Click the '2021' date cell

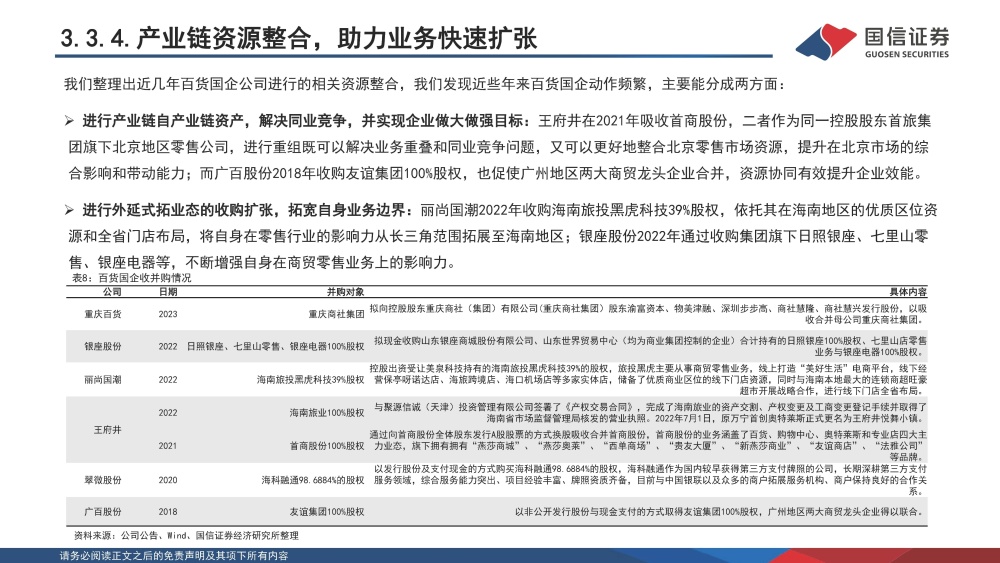tap(168, 446)
